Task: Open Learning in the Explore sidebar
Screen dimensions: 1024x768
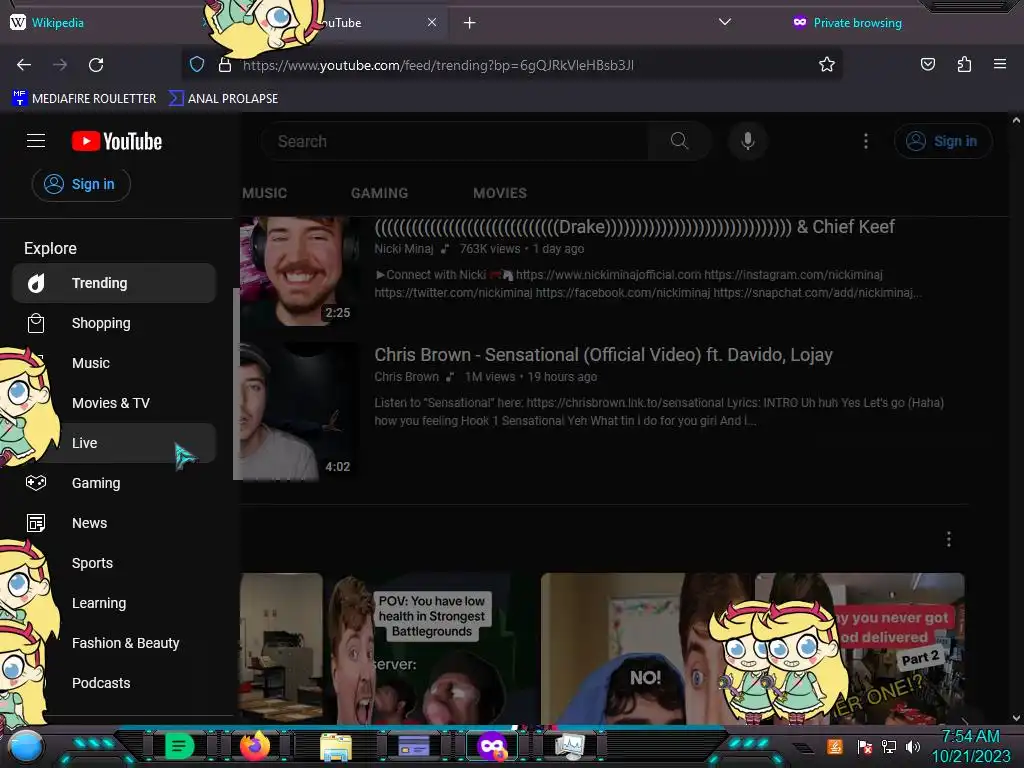Action: pyautogui.click(x=114, y=603)
